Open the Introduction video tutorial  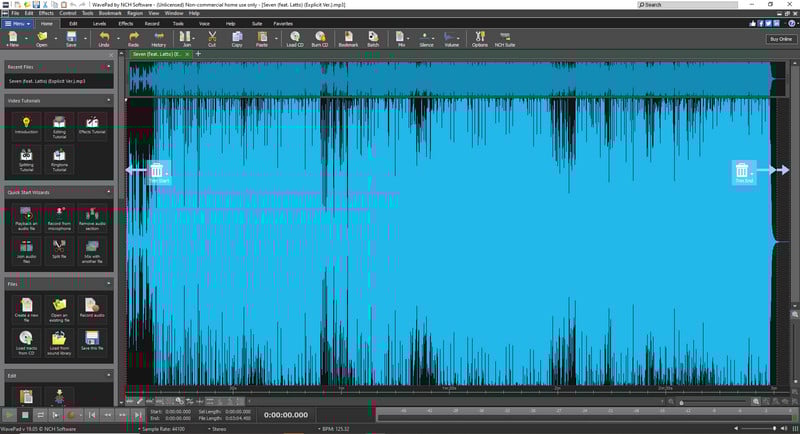(x=26, y=125)
